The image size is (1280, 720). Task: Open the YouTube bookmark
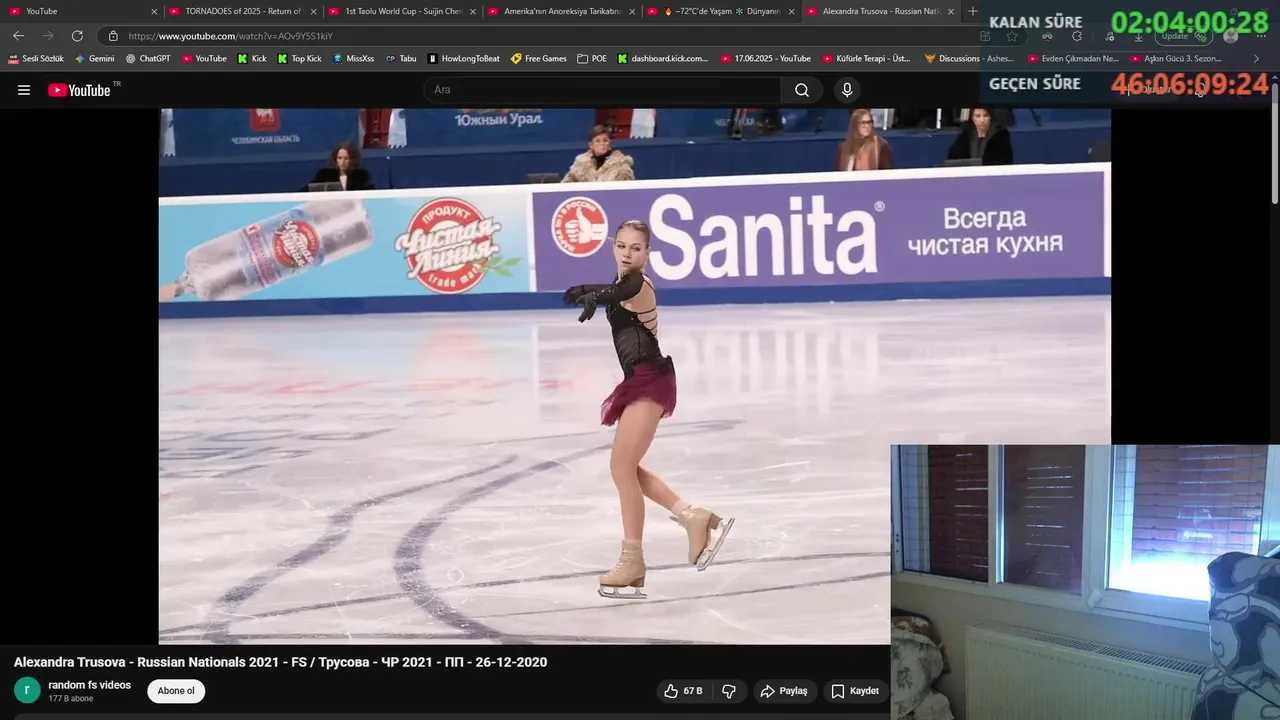[204, 59]
